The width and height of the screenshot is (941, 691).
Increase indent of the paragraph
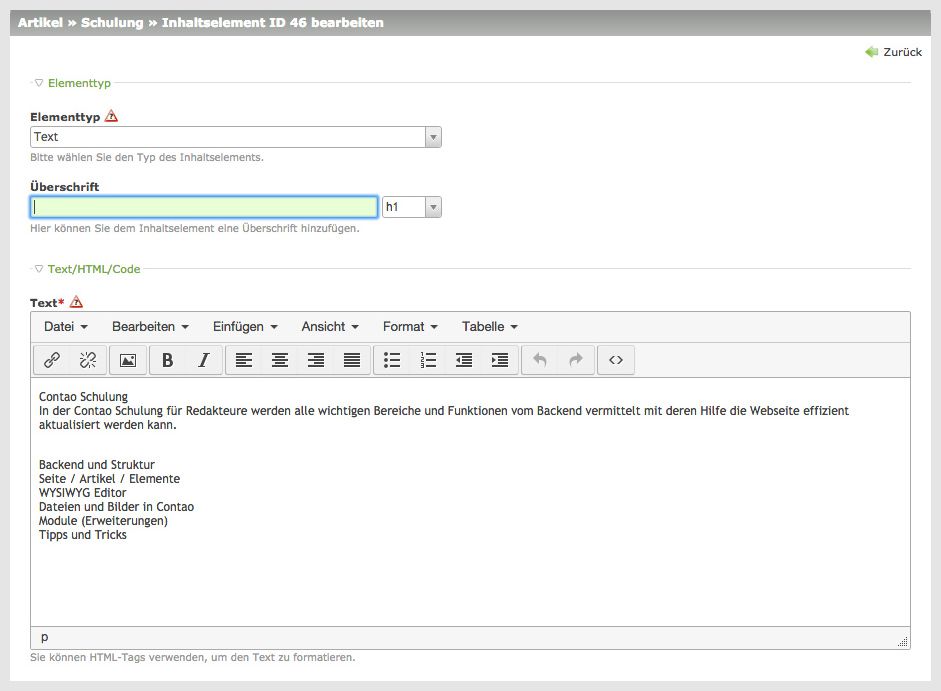tap(500, 360)
